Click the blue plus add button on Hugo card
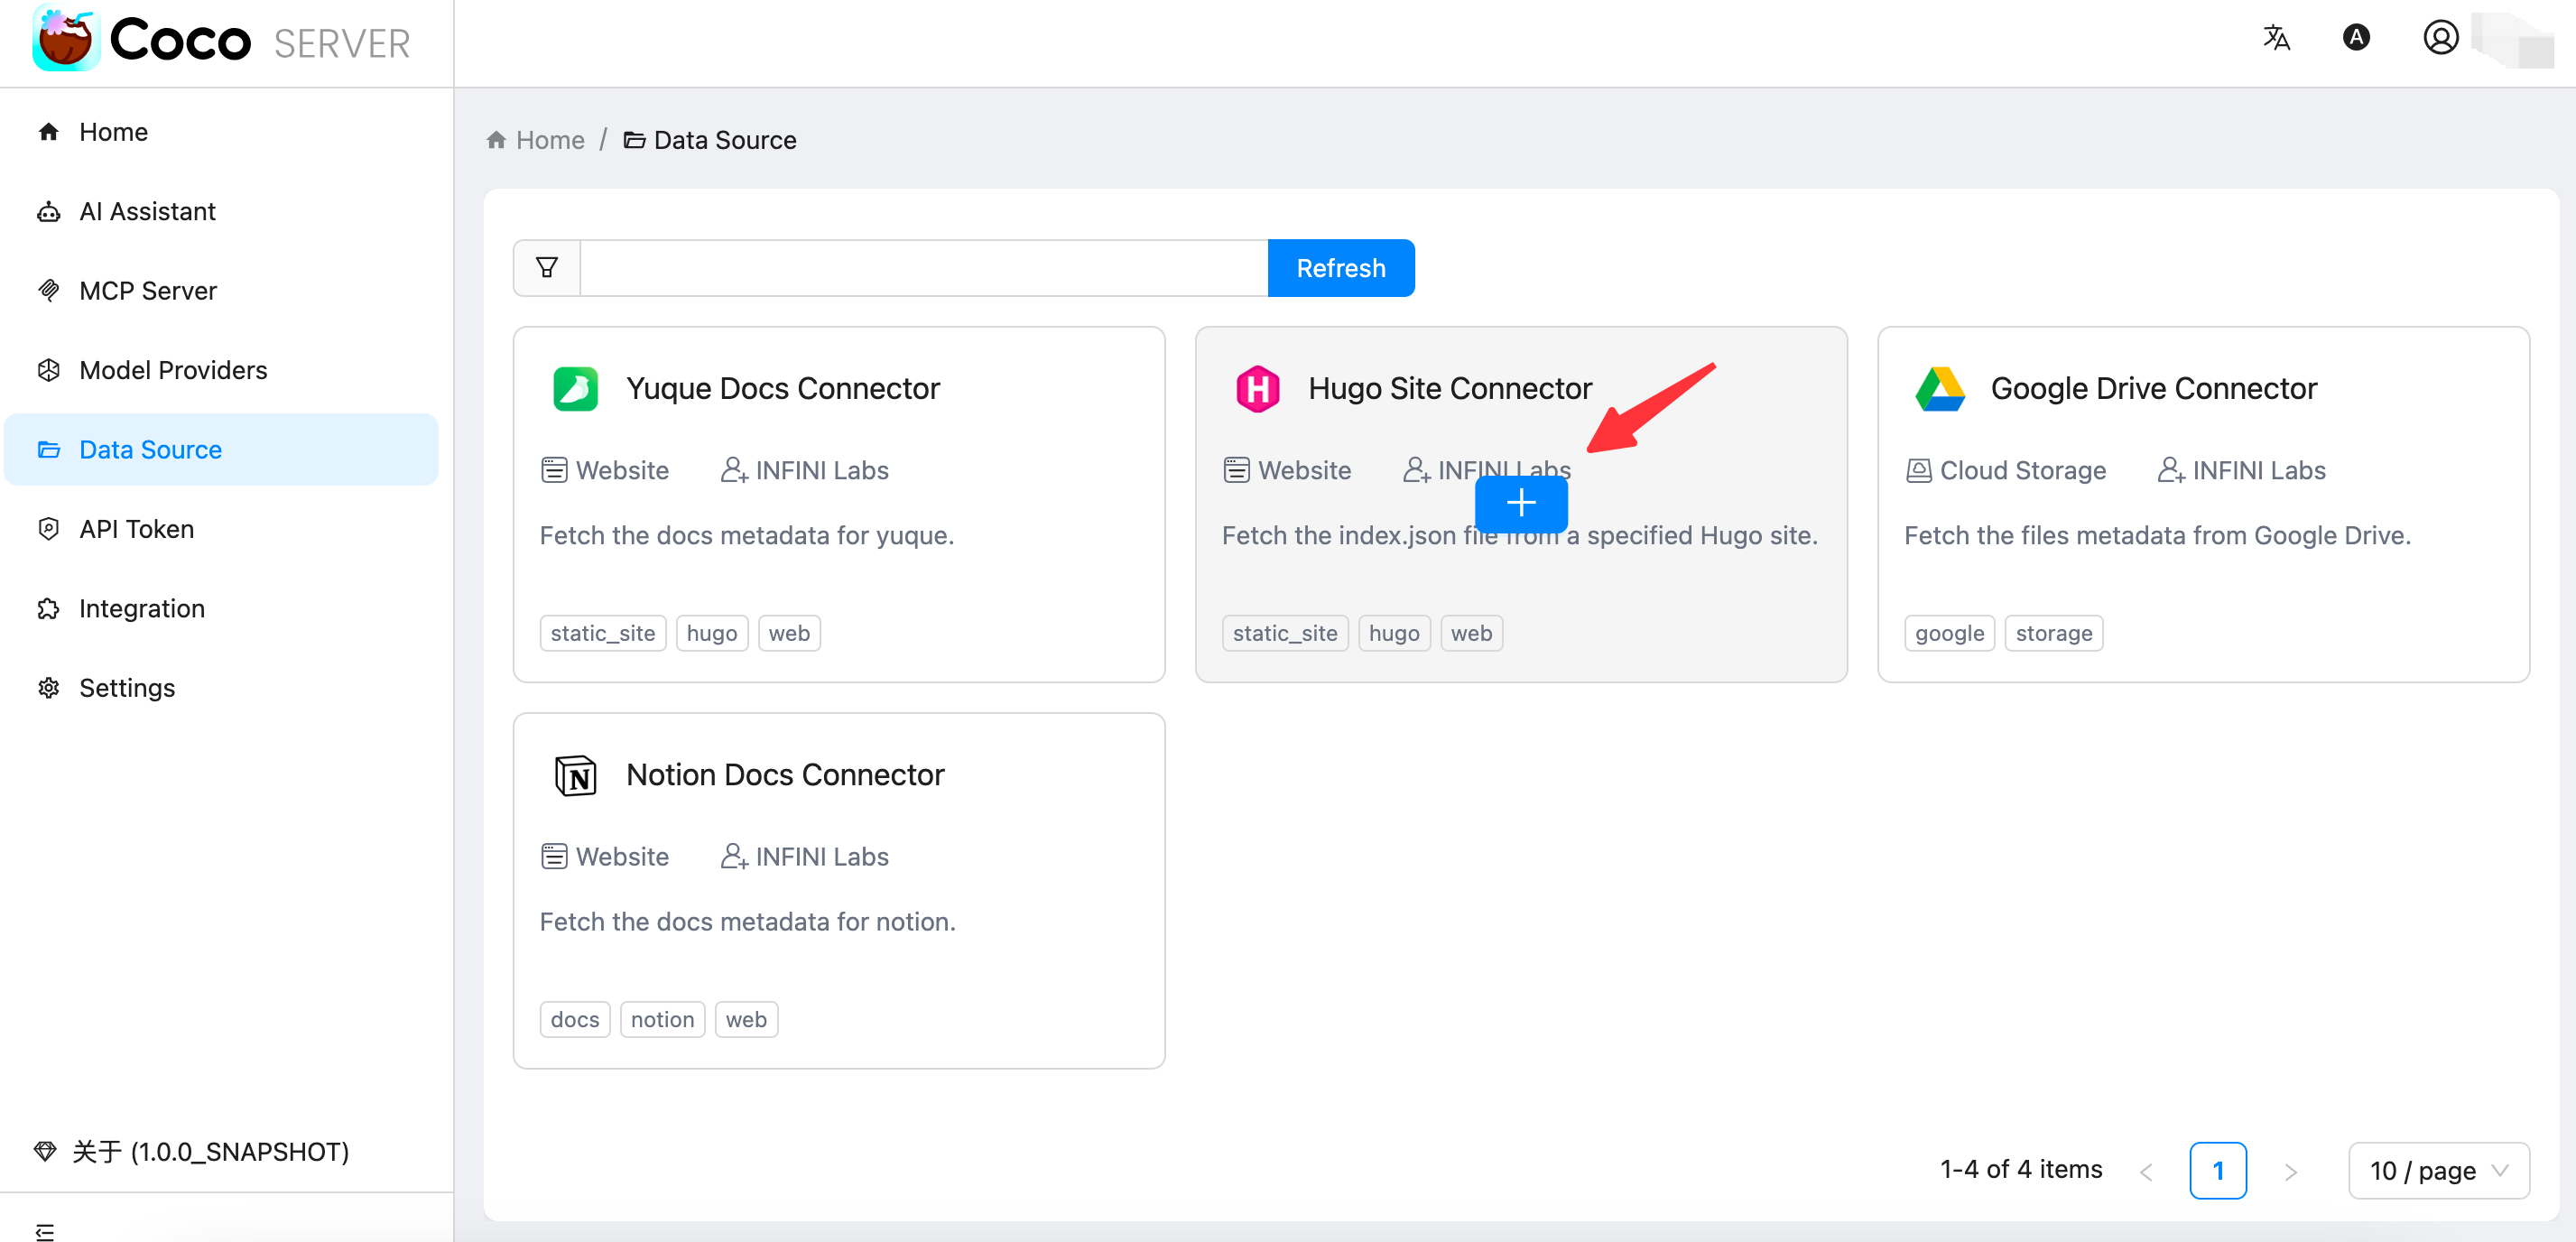 click(1521, 503)
